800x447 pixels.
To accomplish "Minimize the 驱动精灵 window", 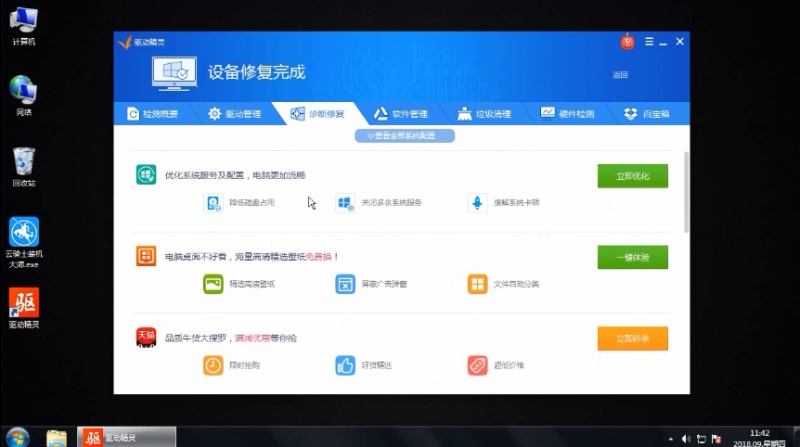I will click(x=663, y=43).
